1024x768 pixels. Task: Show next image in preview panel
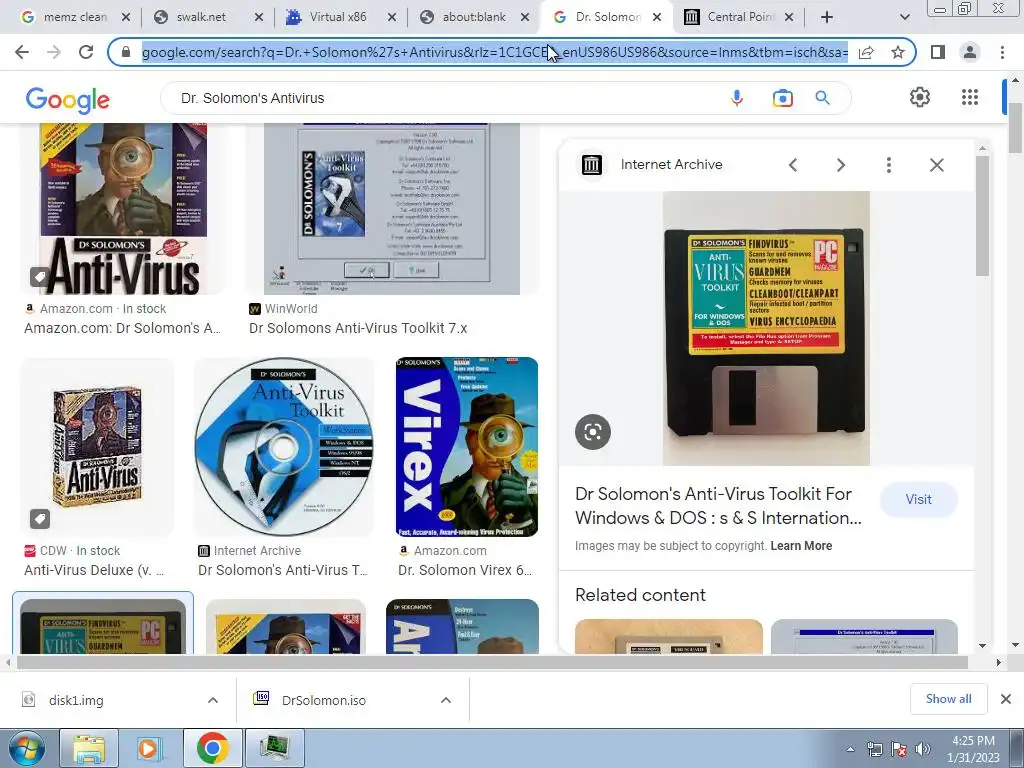coord(841,165)
